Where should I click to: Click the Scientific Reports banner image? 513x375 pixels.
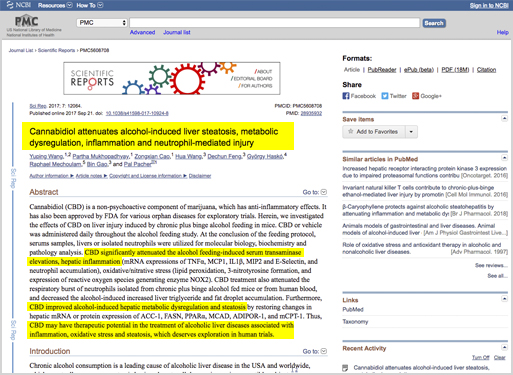coord(172,78)
